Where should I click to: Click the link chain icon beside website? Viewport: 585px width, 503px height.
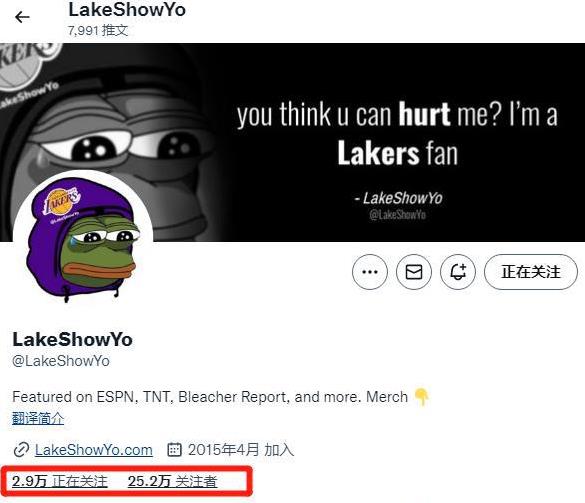[x=21, y=450]
